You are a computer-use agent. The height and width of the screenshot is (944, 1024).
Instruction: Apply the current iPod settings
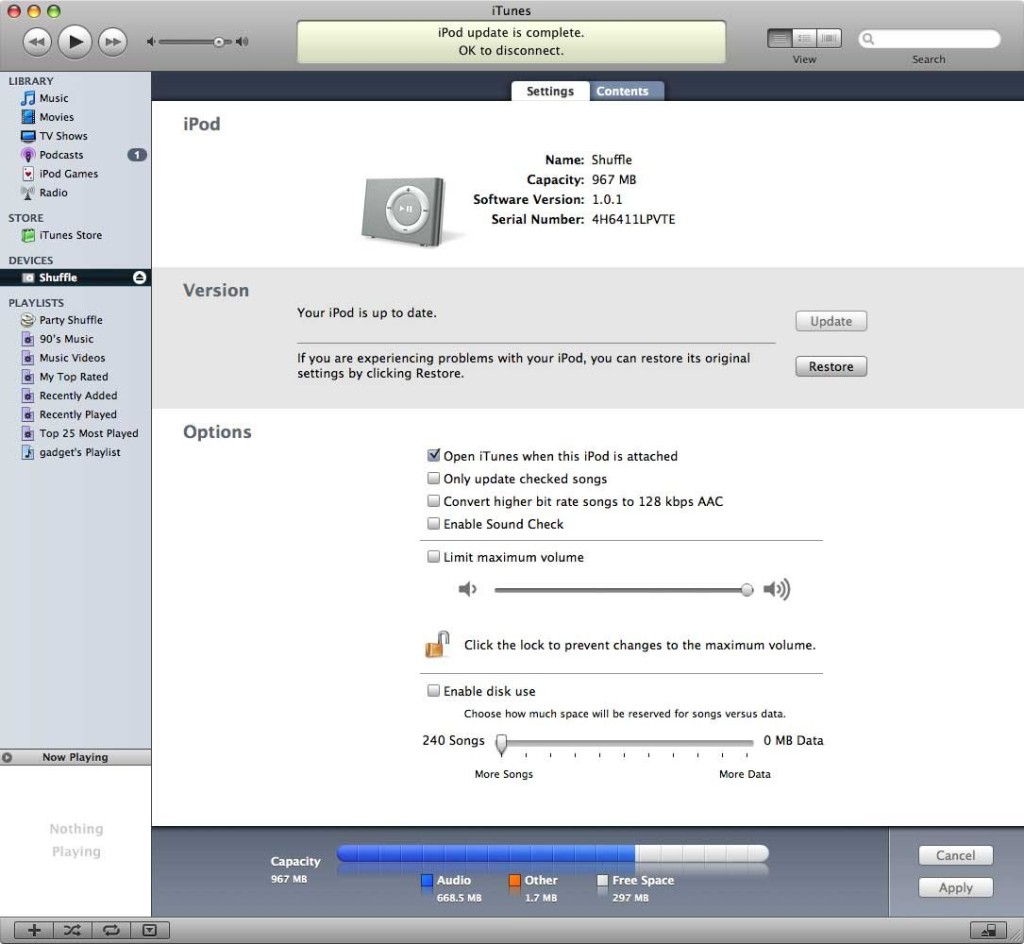coord(954,887)
